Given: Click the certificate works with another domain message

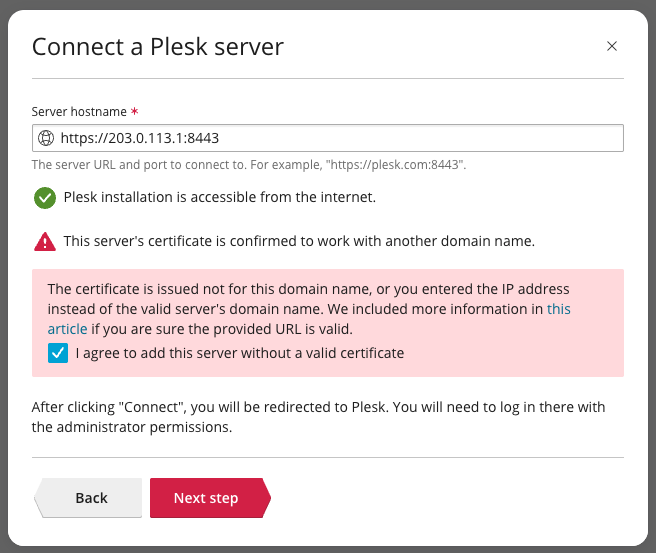Looking at the screenshot, I should (x=299, y=241).
